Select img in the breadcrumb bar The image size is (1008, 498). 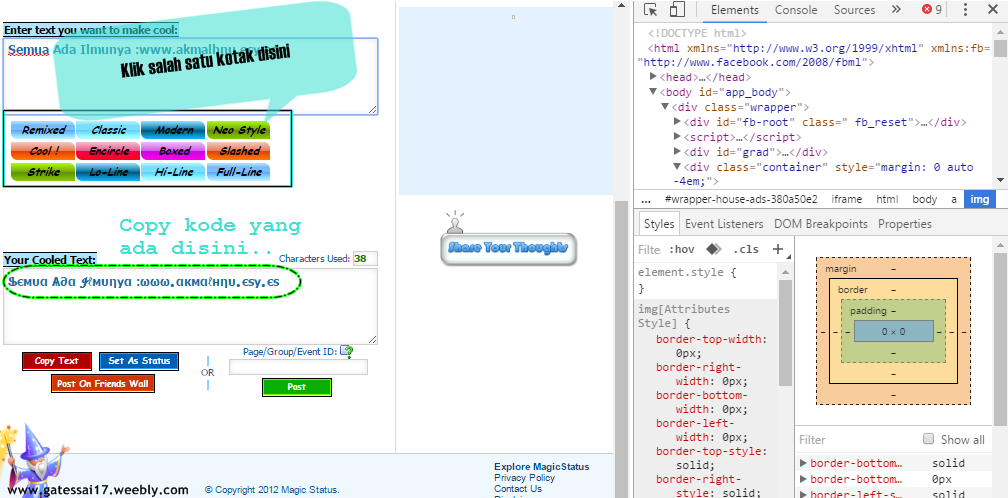(980, 199)
